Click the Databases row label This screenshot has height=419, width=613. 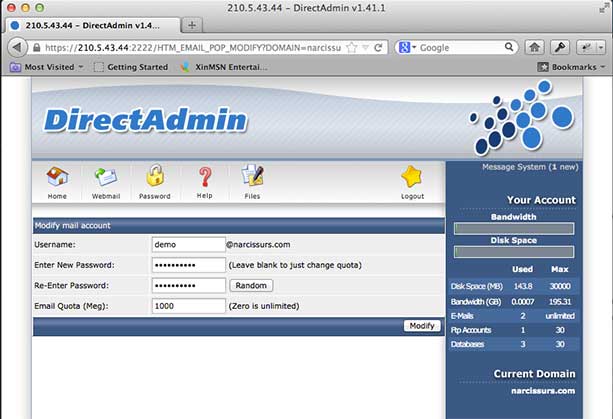[467, 344]
